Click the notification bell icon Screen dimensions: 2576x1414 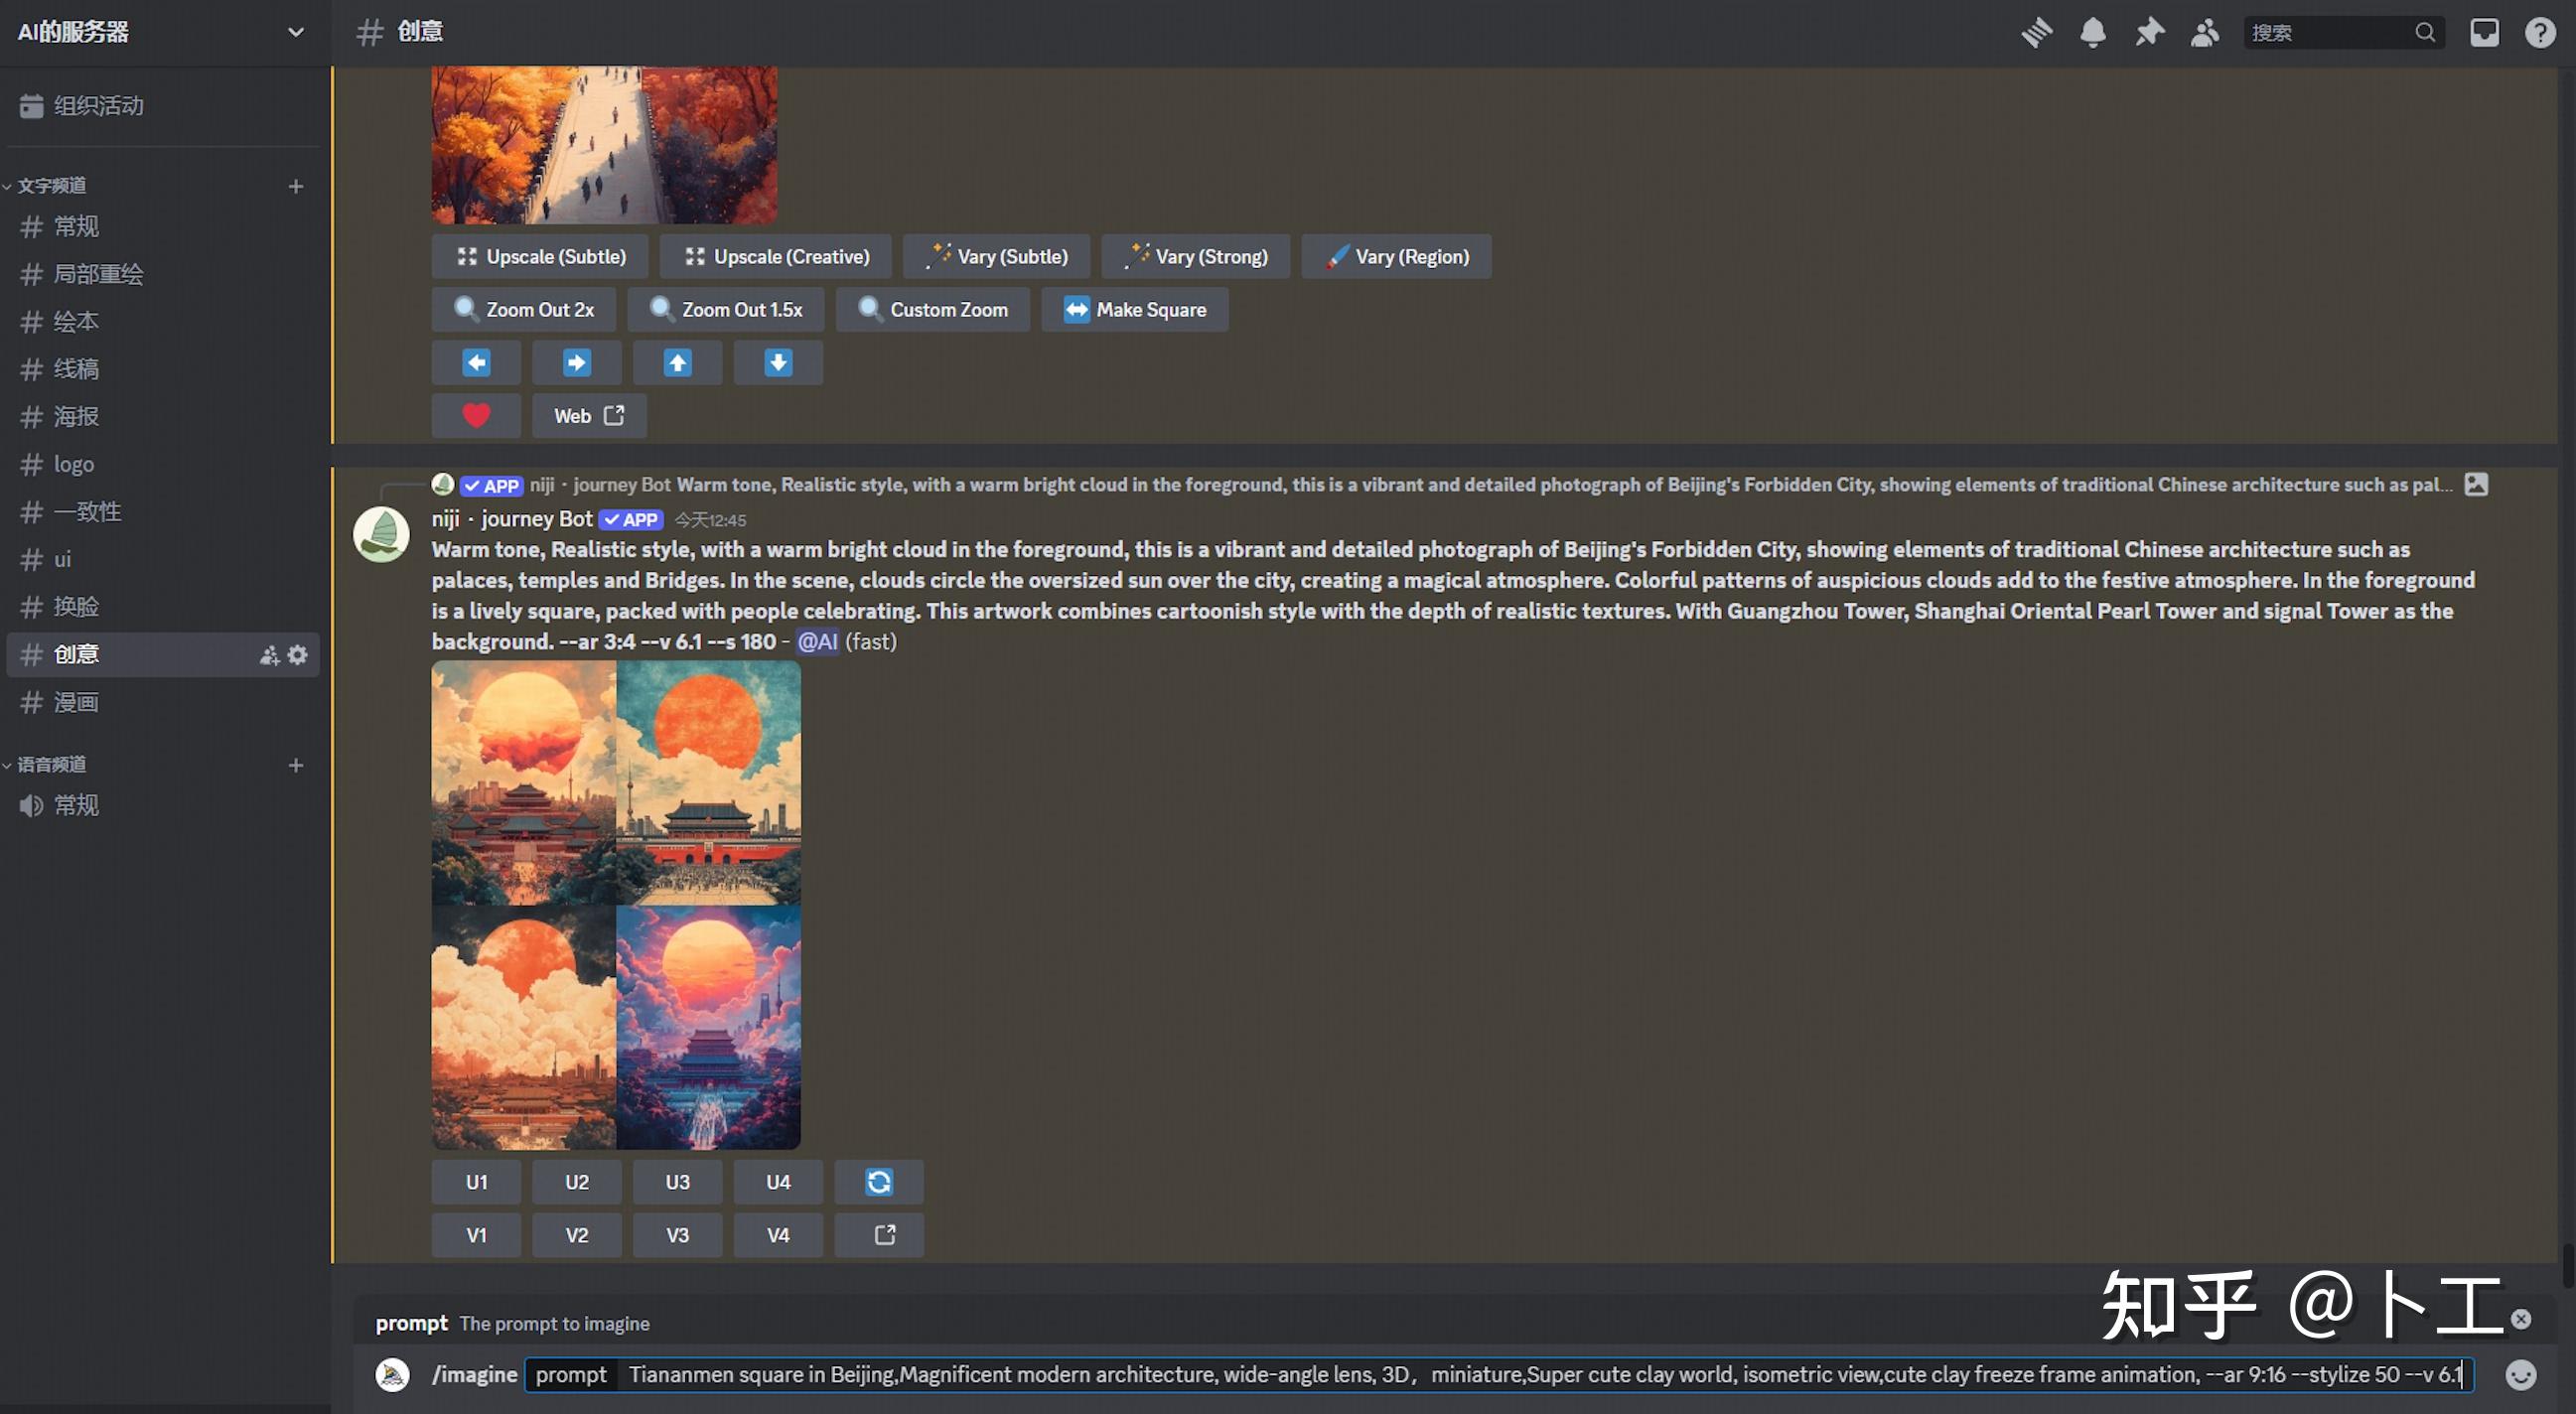(2093, 32)
